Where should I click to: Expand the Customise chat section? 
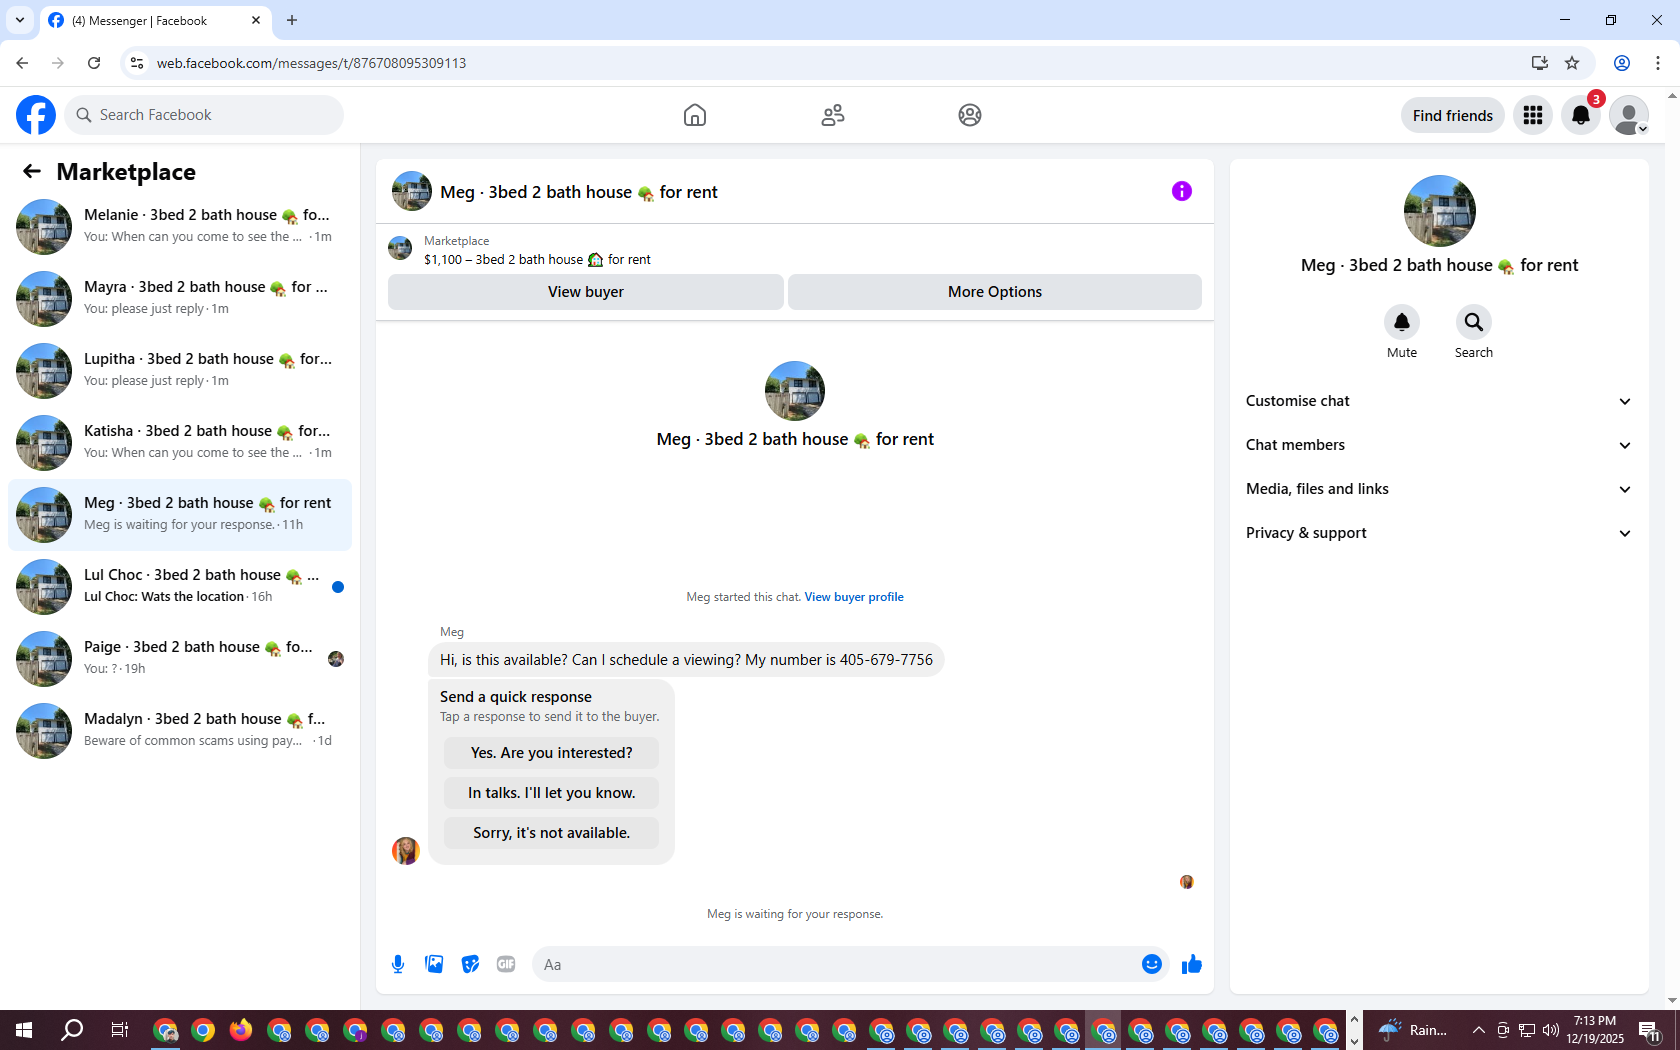click(x=1439, y=401)
